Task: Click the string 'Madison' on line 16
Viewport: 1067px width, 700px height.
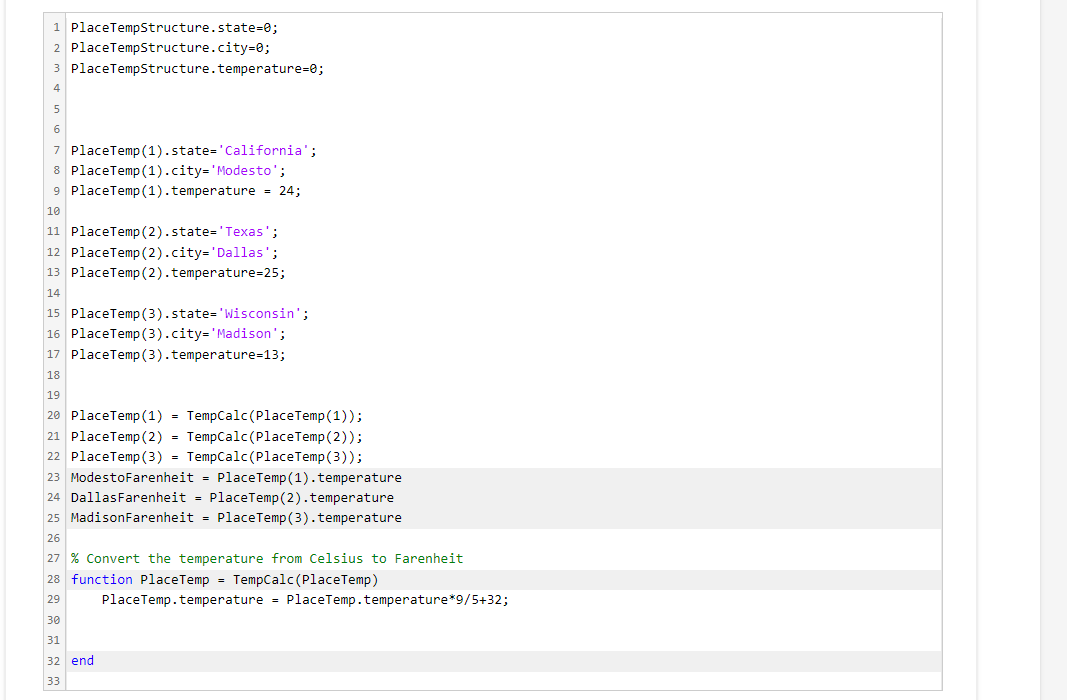Action: coord(244,334)
